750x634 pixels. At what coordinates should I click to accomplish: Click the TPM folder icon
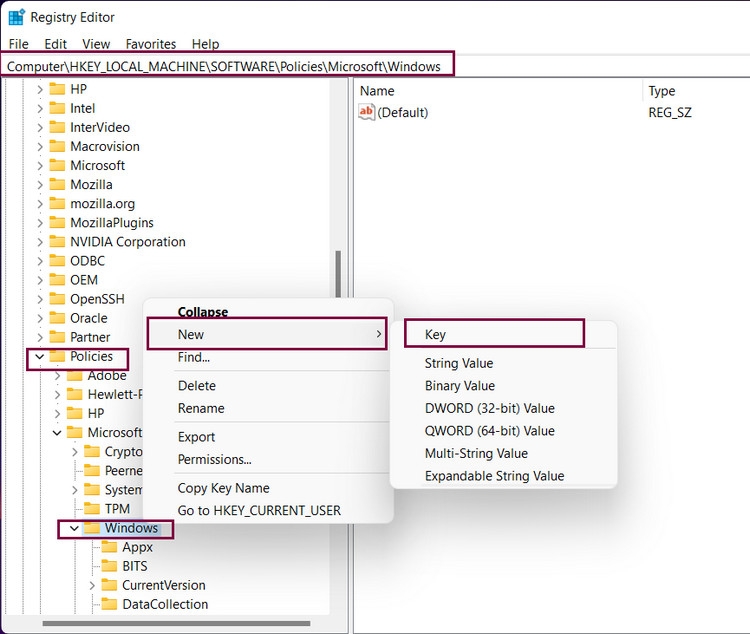pyautogui.click(x=92, y=509)
